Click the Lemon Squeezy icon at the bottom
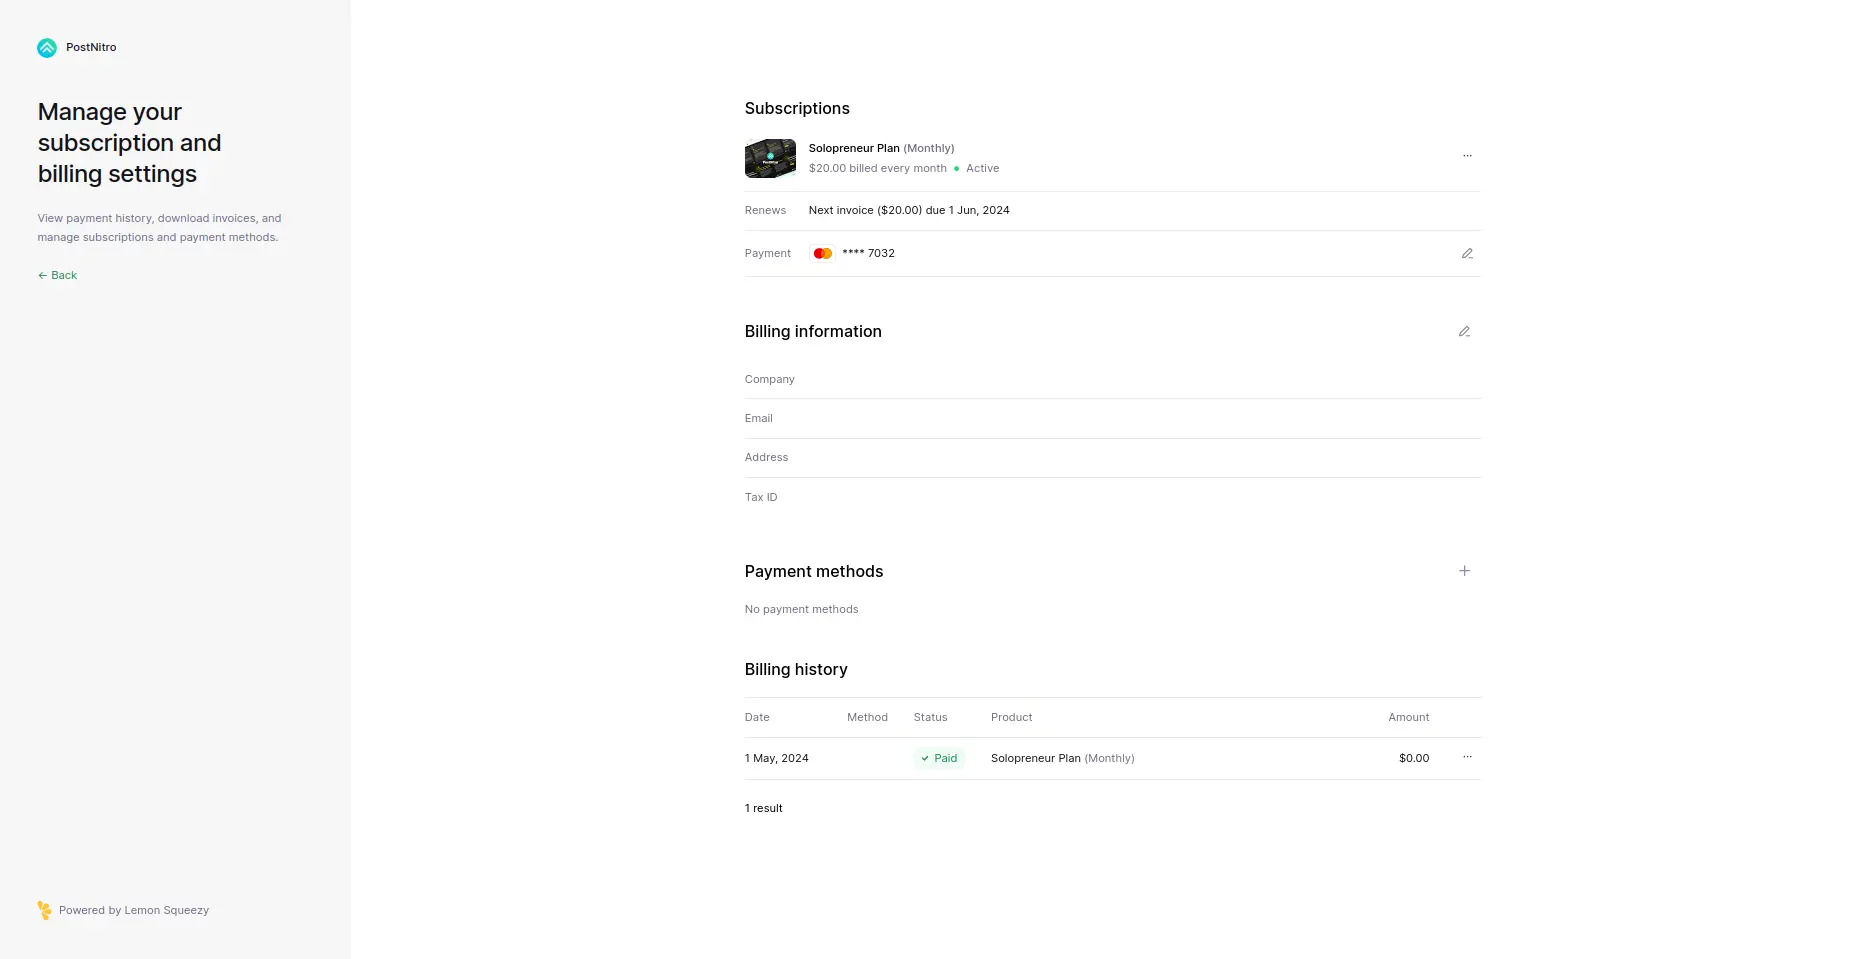Viewport: 1849px width, 959px height. [x=44, y=910]
